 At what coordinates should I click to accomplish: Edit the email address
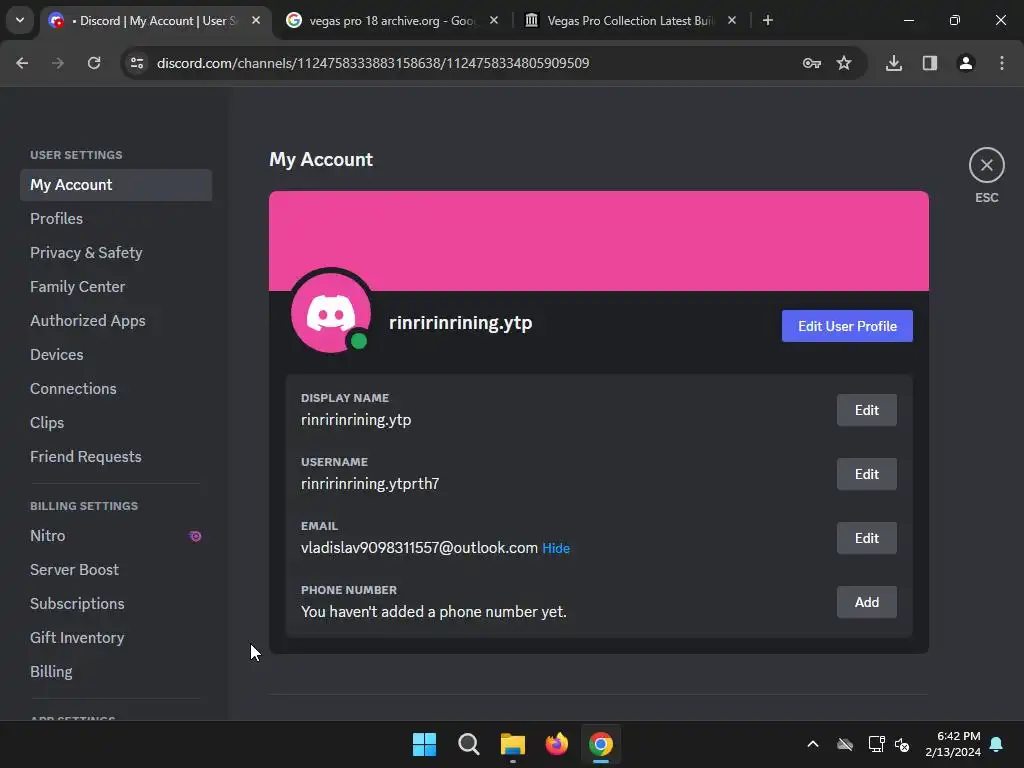[x=867, y=538]
